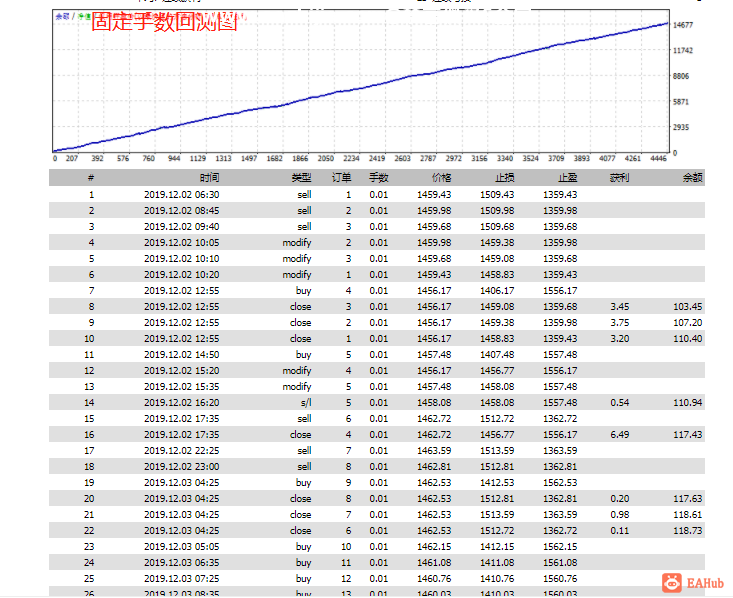This screenshot has height=598, width=733.
Task: Click the 手数 column header
Action: [x=379, y=178]
